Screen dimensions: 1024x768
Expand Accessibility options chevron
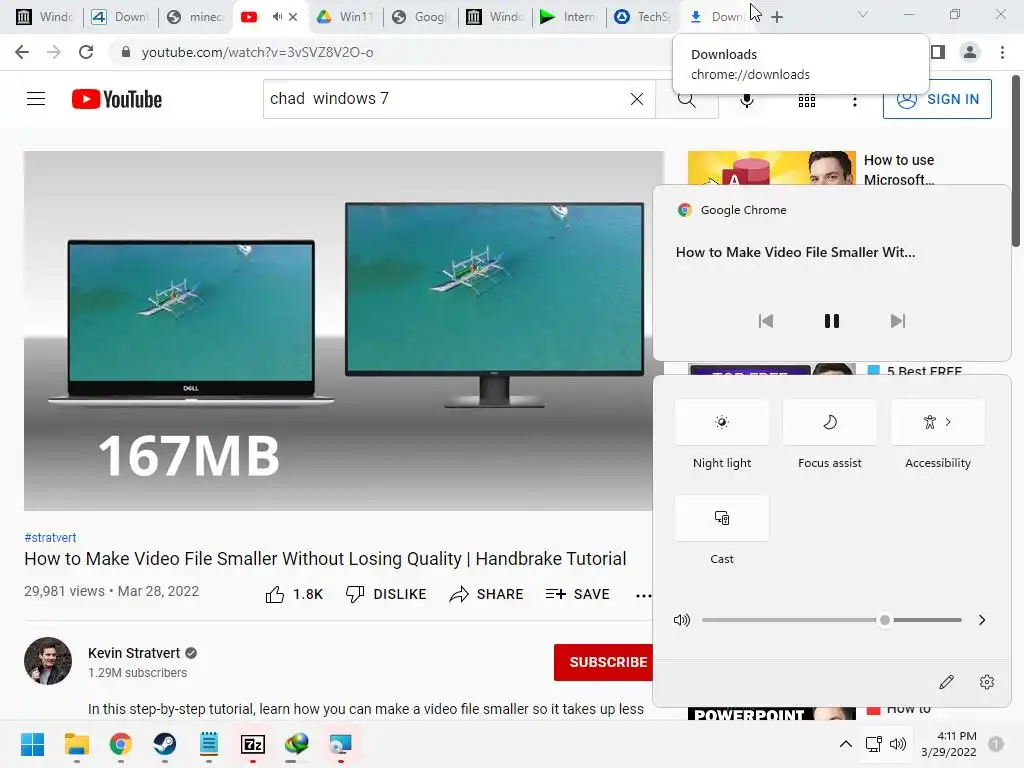point(948,422)
